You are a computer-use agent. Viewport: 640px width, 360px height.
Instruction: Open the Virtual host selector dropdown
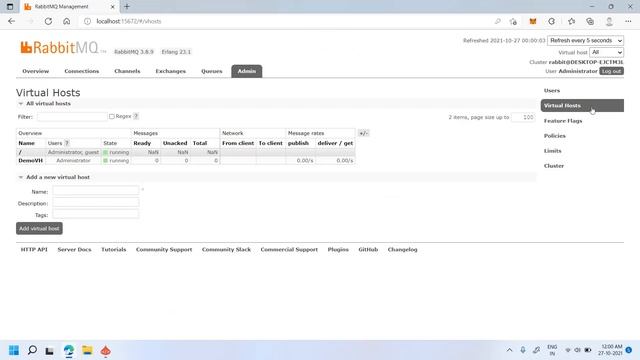(x=606, y=52)
